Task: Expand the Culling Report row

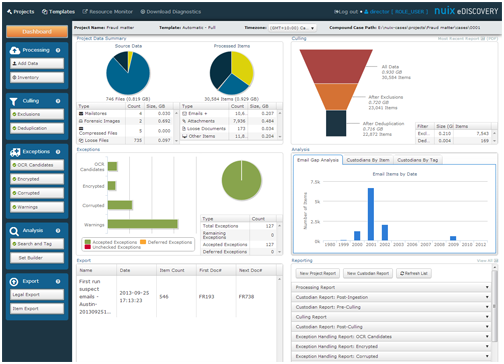Action: [x=392, y=317]
